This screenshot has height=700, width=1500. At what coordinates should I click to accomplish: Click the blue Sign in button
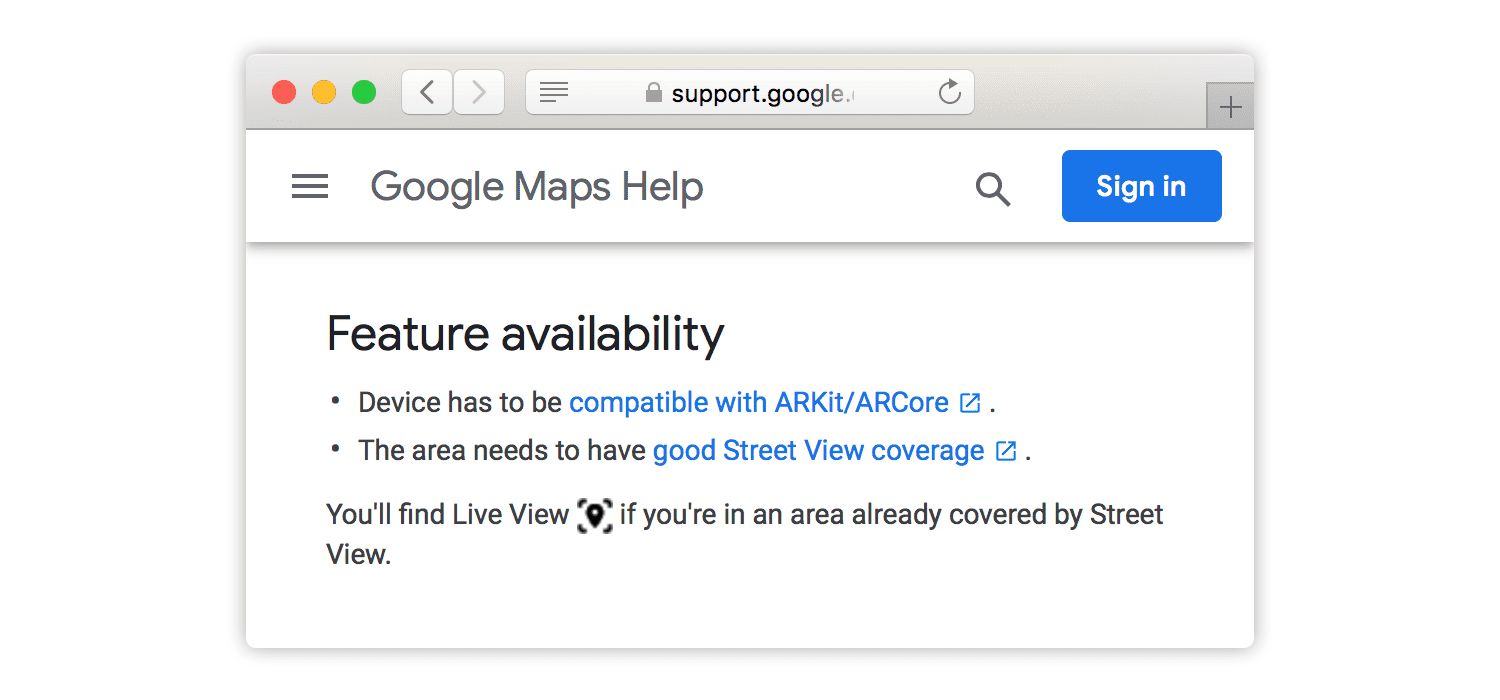pyautogui.click(x=1141, y=186)
